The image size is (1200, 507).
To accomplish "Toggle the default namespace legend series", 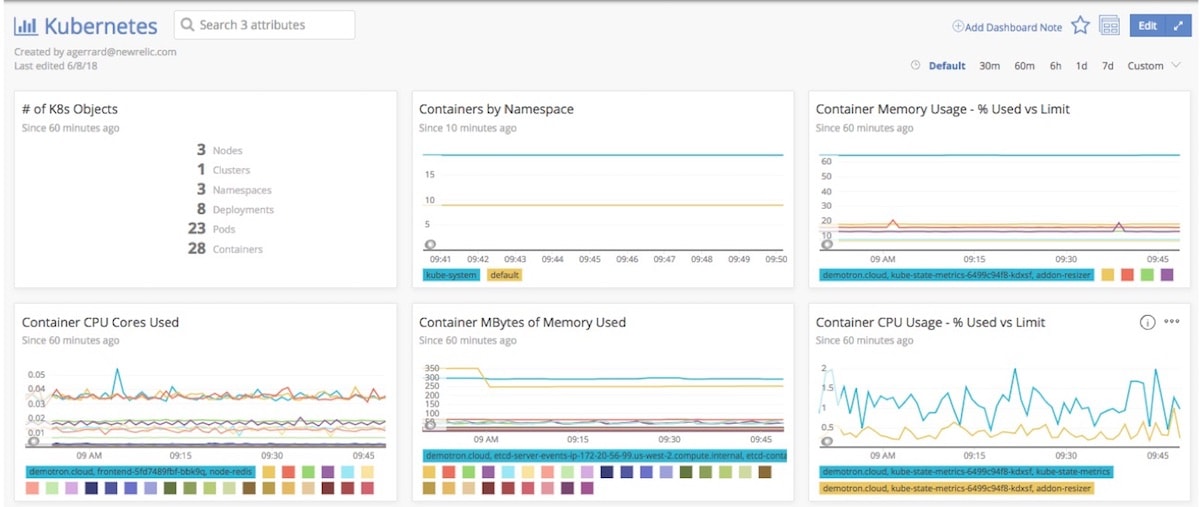I will click(x=505, y=274).
